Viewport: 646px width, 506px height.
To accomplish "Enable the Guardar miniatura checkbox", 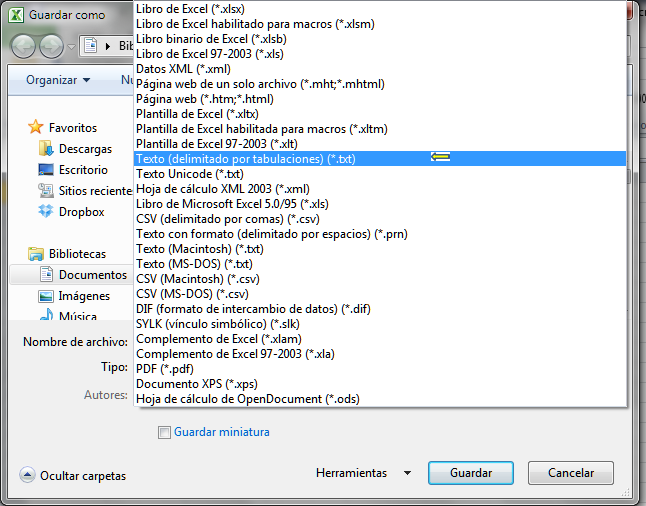I will pos(164,433).
